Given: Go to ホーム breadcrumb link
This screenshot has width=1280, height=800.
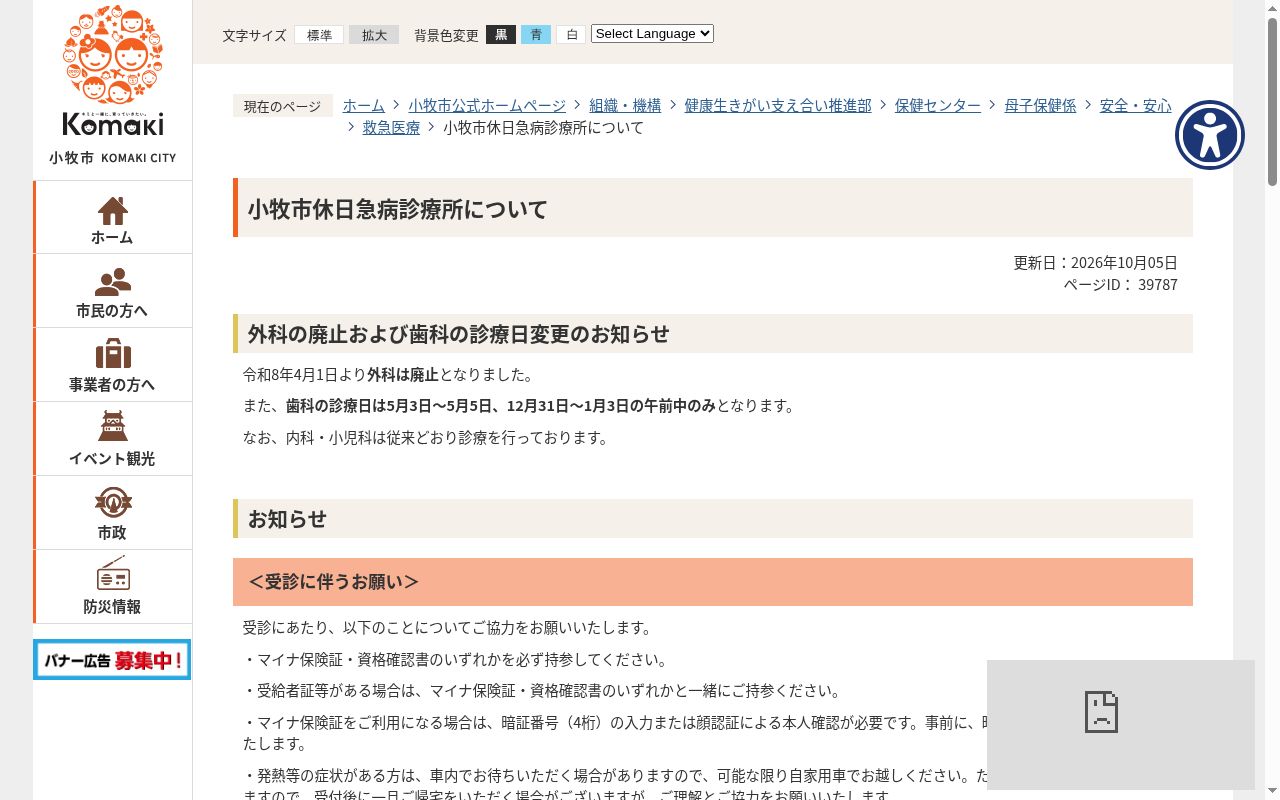Looking at the screenshot, I should pos(364,105).
